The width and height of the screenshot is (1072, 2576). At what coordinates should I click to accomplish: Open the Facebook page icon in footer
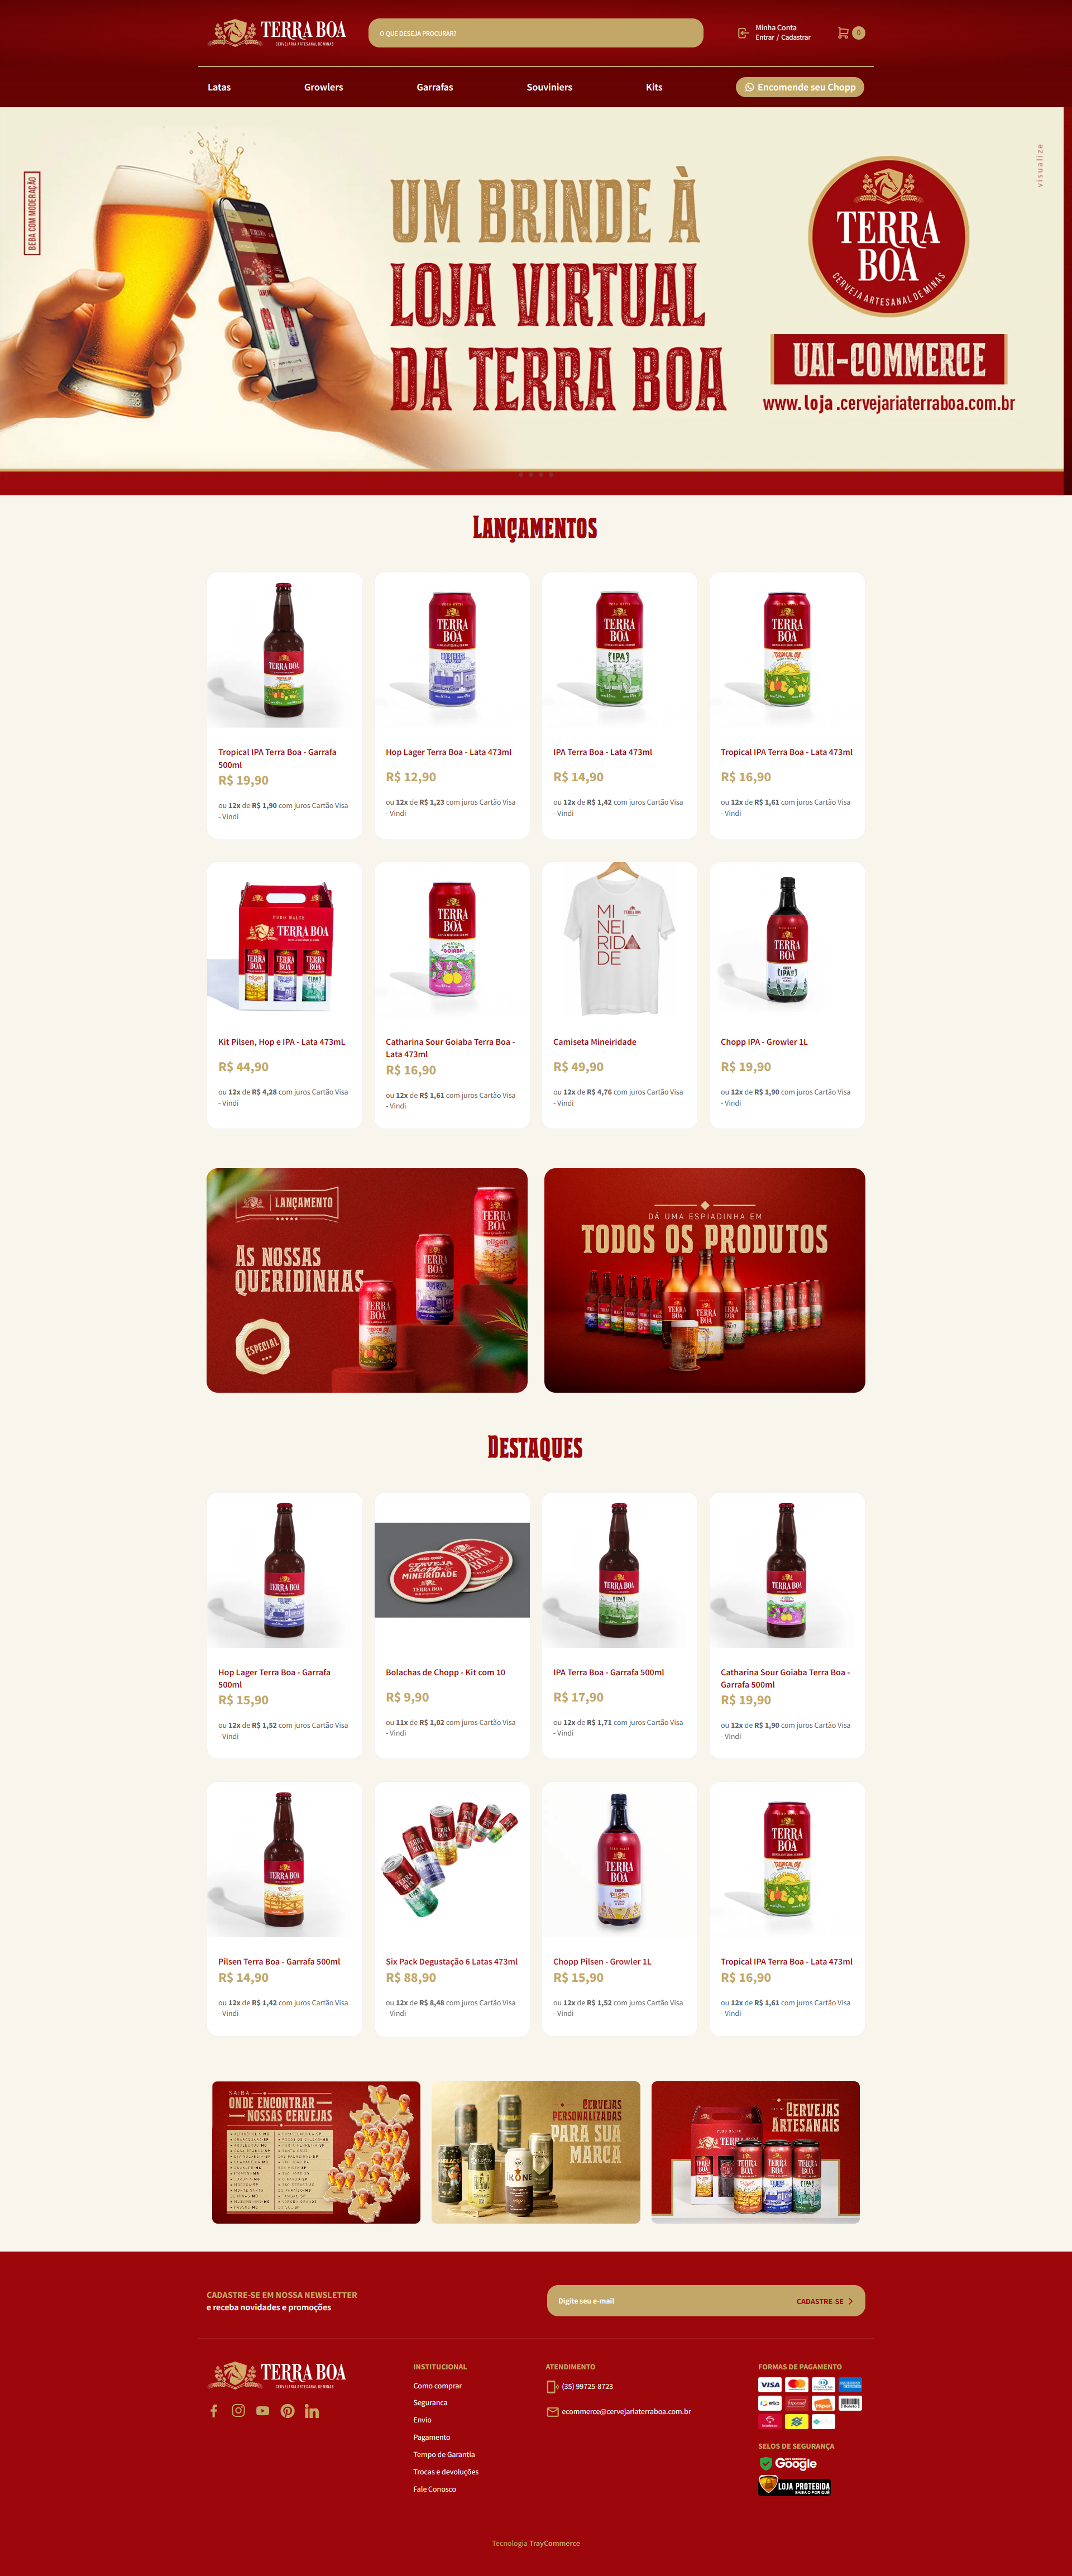click(214, 2411)
